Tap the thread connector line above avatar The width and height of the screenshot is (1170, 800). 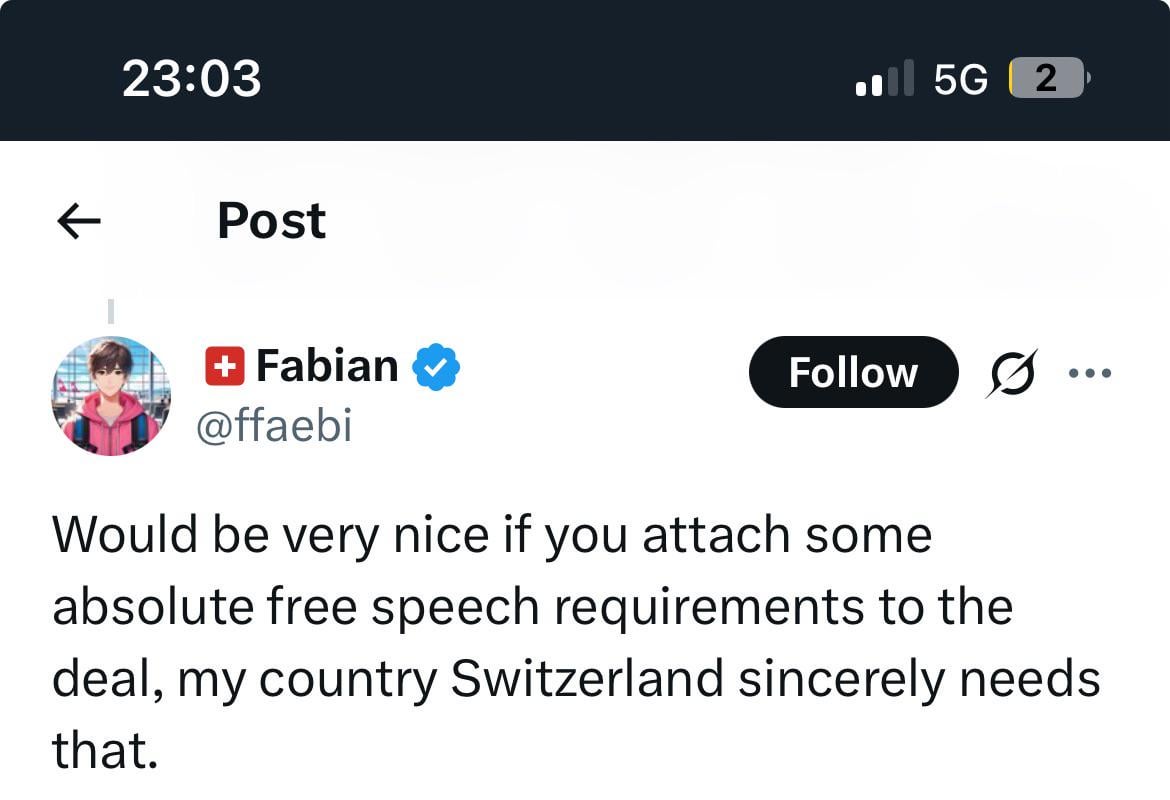[x=111, y=311]
